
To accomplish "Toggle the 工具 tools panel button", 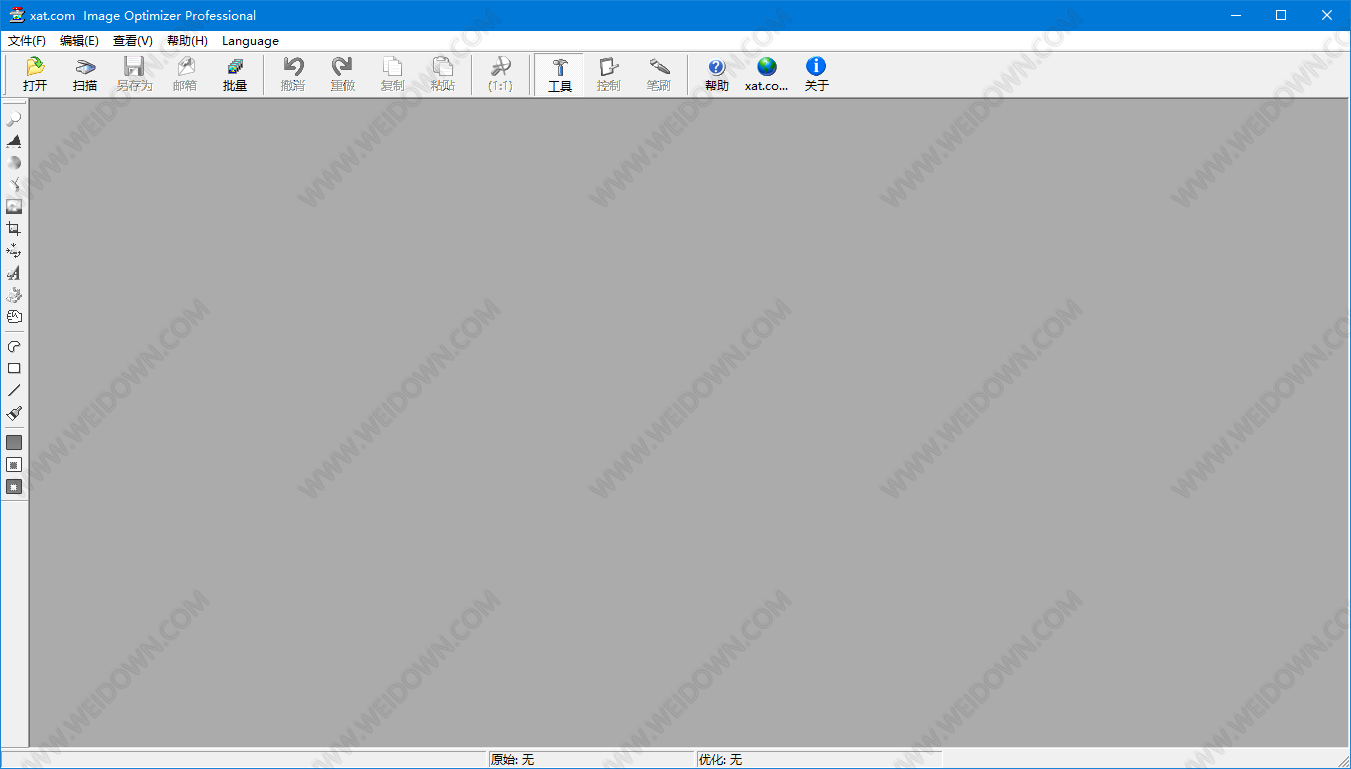I will 560,75.
